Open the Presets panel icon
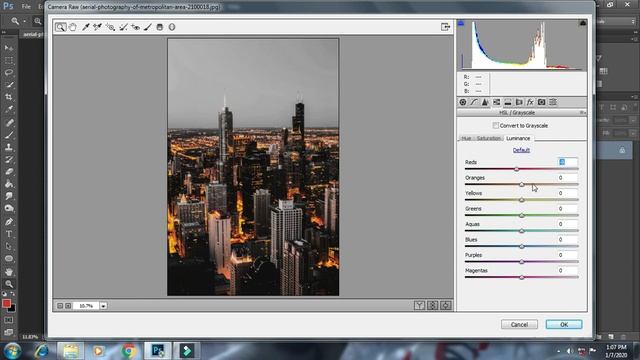This screenshot has height=360, width=640. pyautogui.click(x=553, y=102)
